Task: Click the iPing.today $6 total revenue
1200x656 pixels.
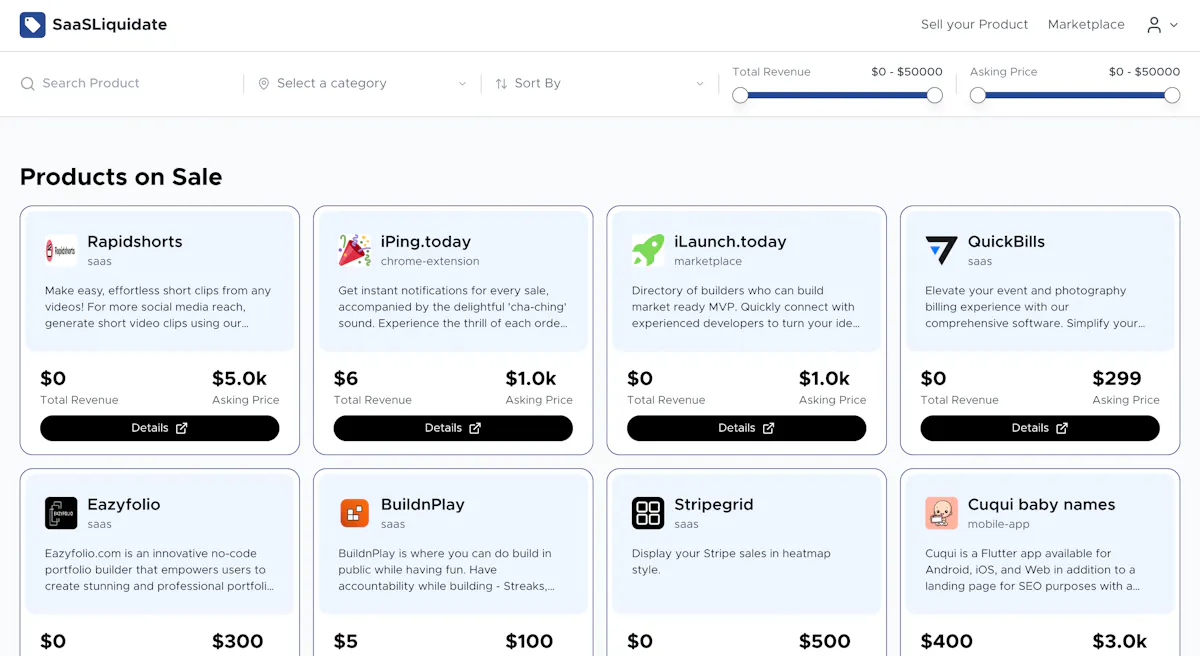Action: pyautogui.click(x=346, y=379)
